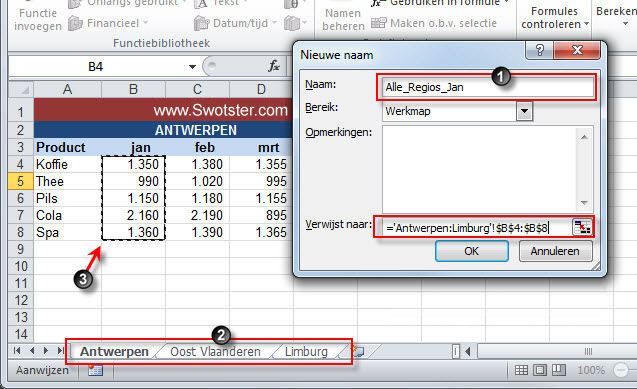Switch to Page Break Preview icon
637x389 pixels.
click(x=559, y=370)
